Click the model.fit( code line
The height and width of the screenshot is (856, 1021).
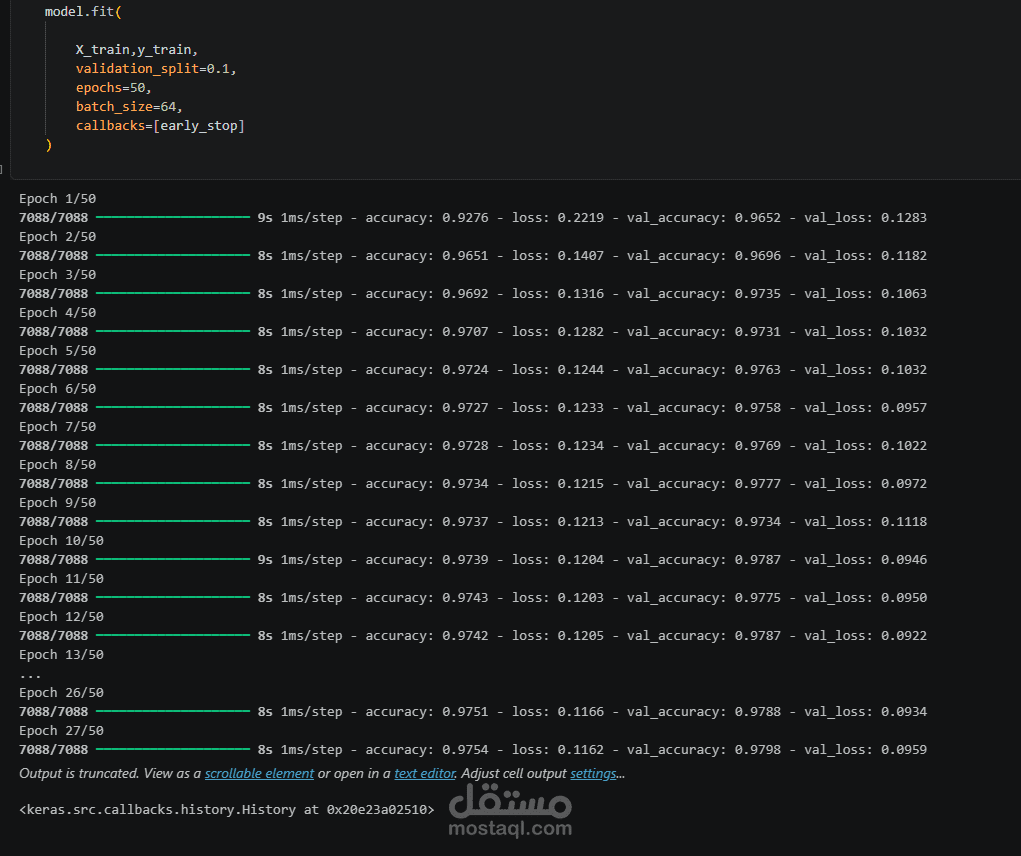(x=83, y=12)
